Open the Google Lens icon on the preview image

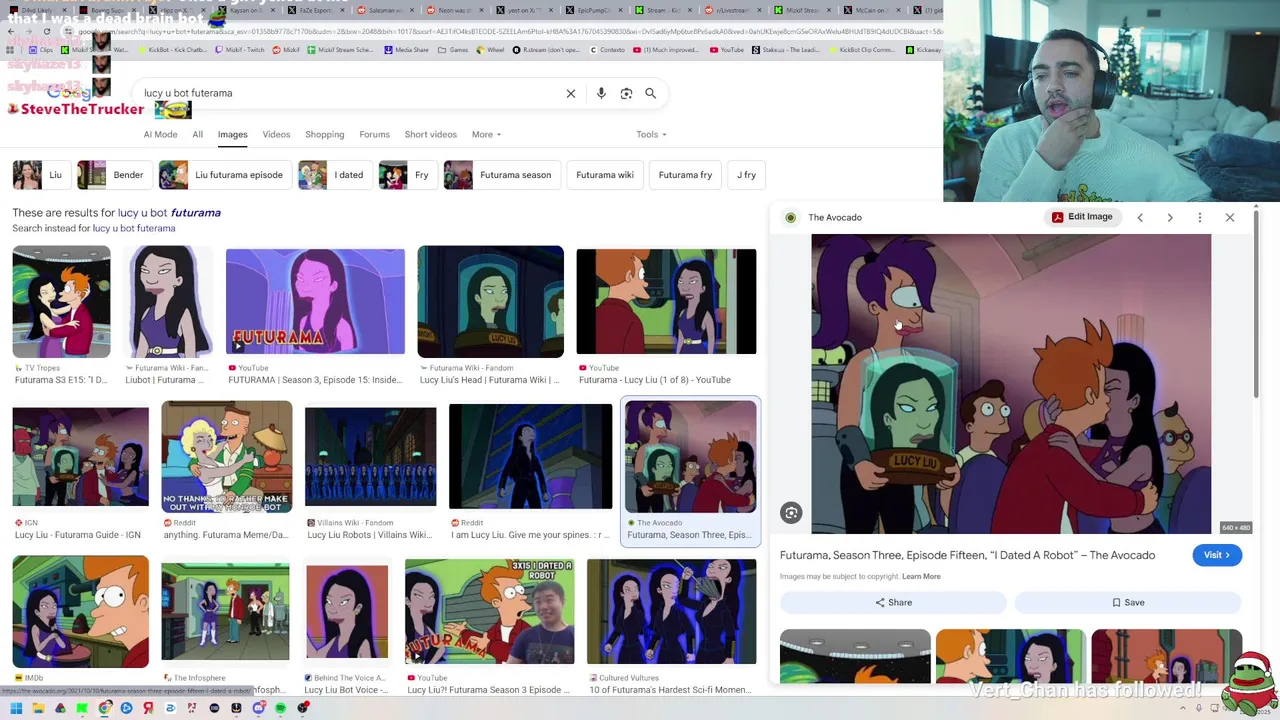(x=791, y=513)
